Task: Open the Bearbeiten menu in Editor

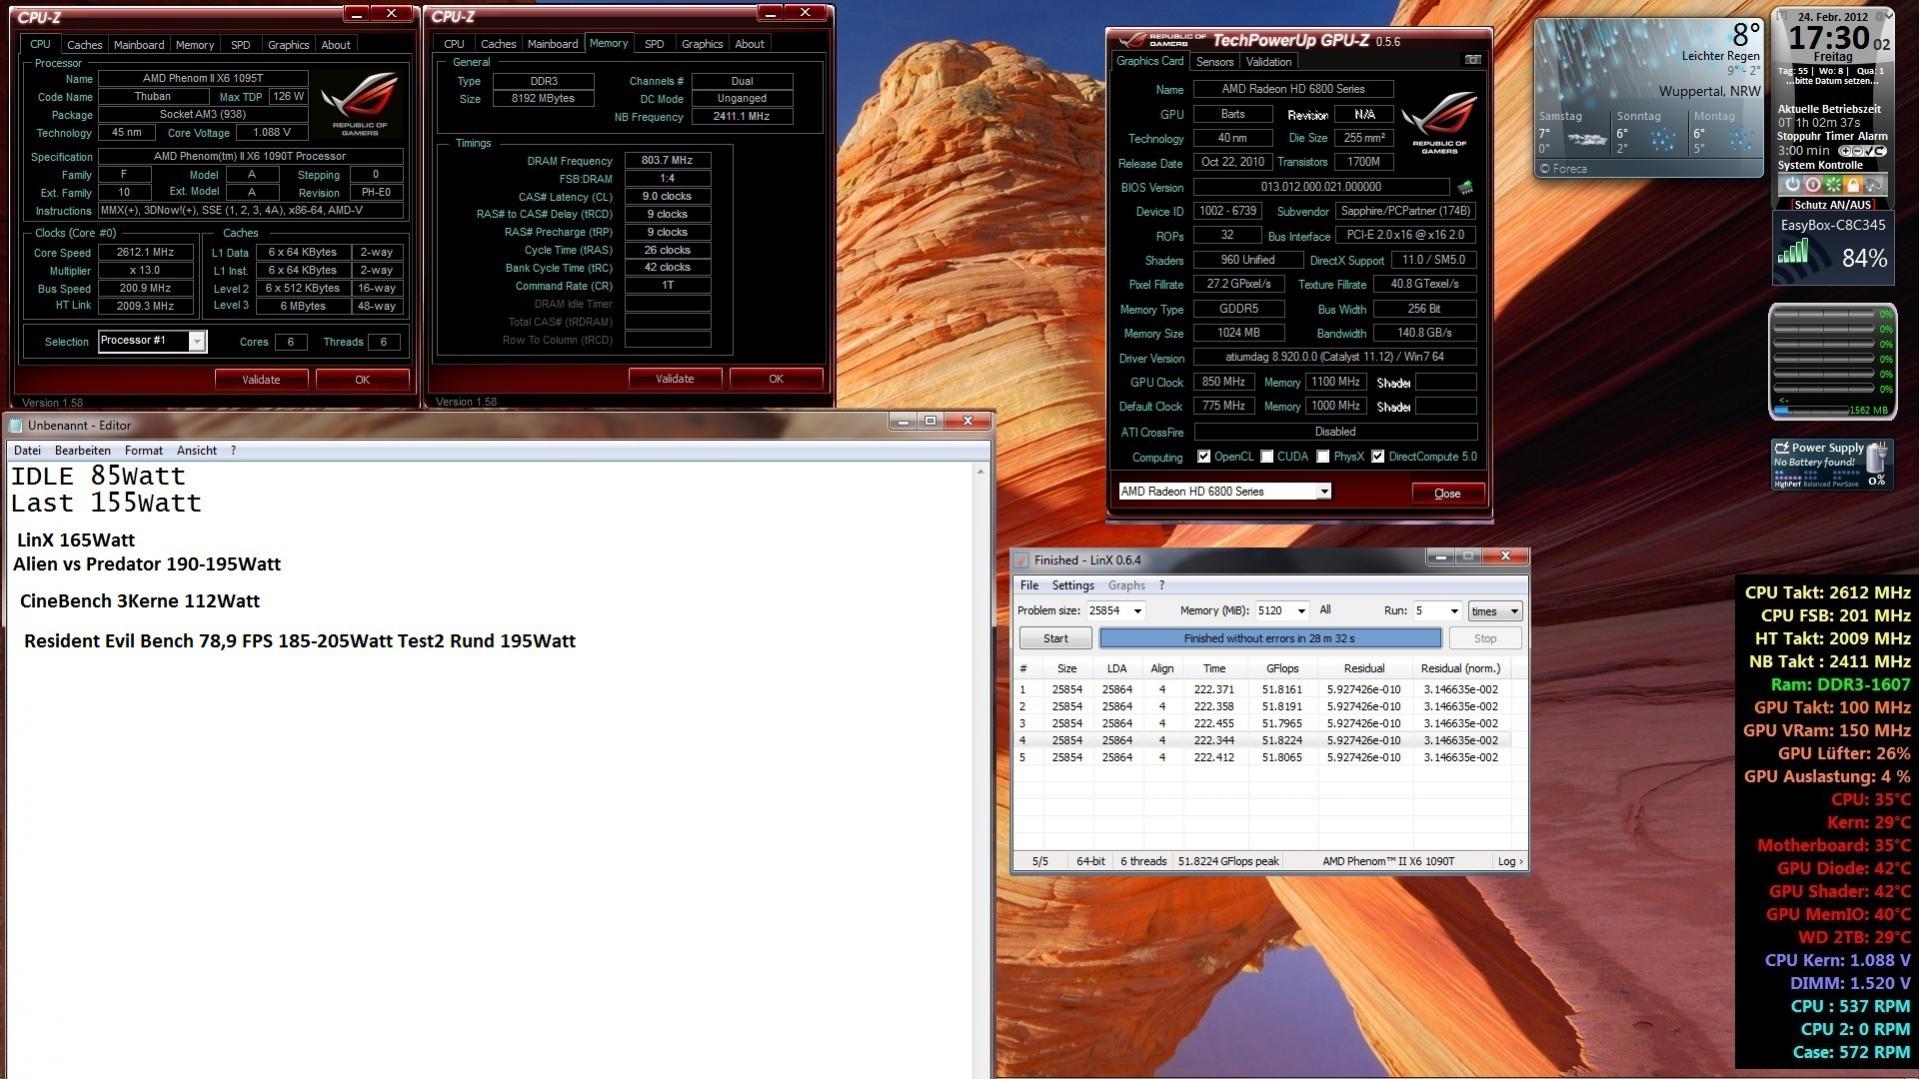Action: 82,451
